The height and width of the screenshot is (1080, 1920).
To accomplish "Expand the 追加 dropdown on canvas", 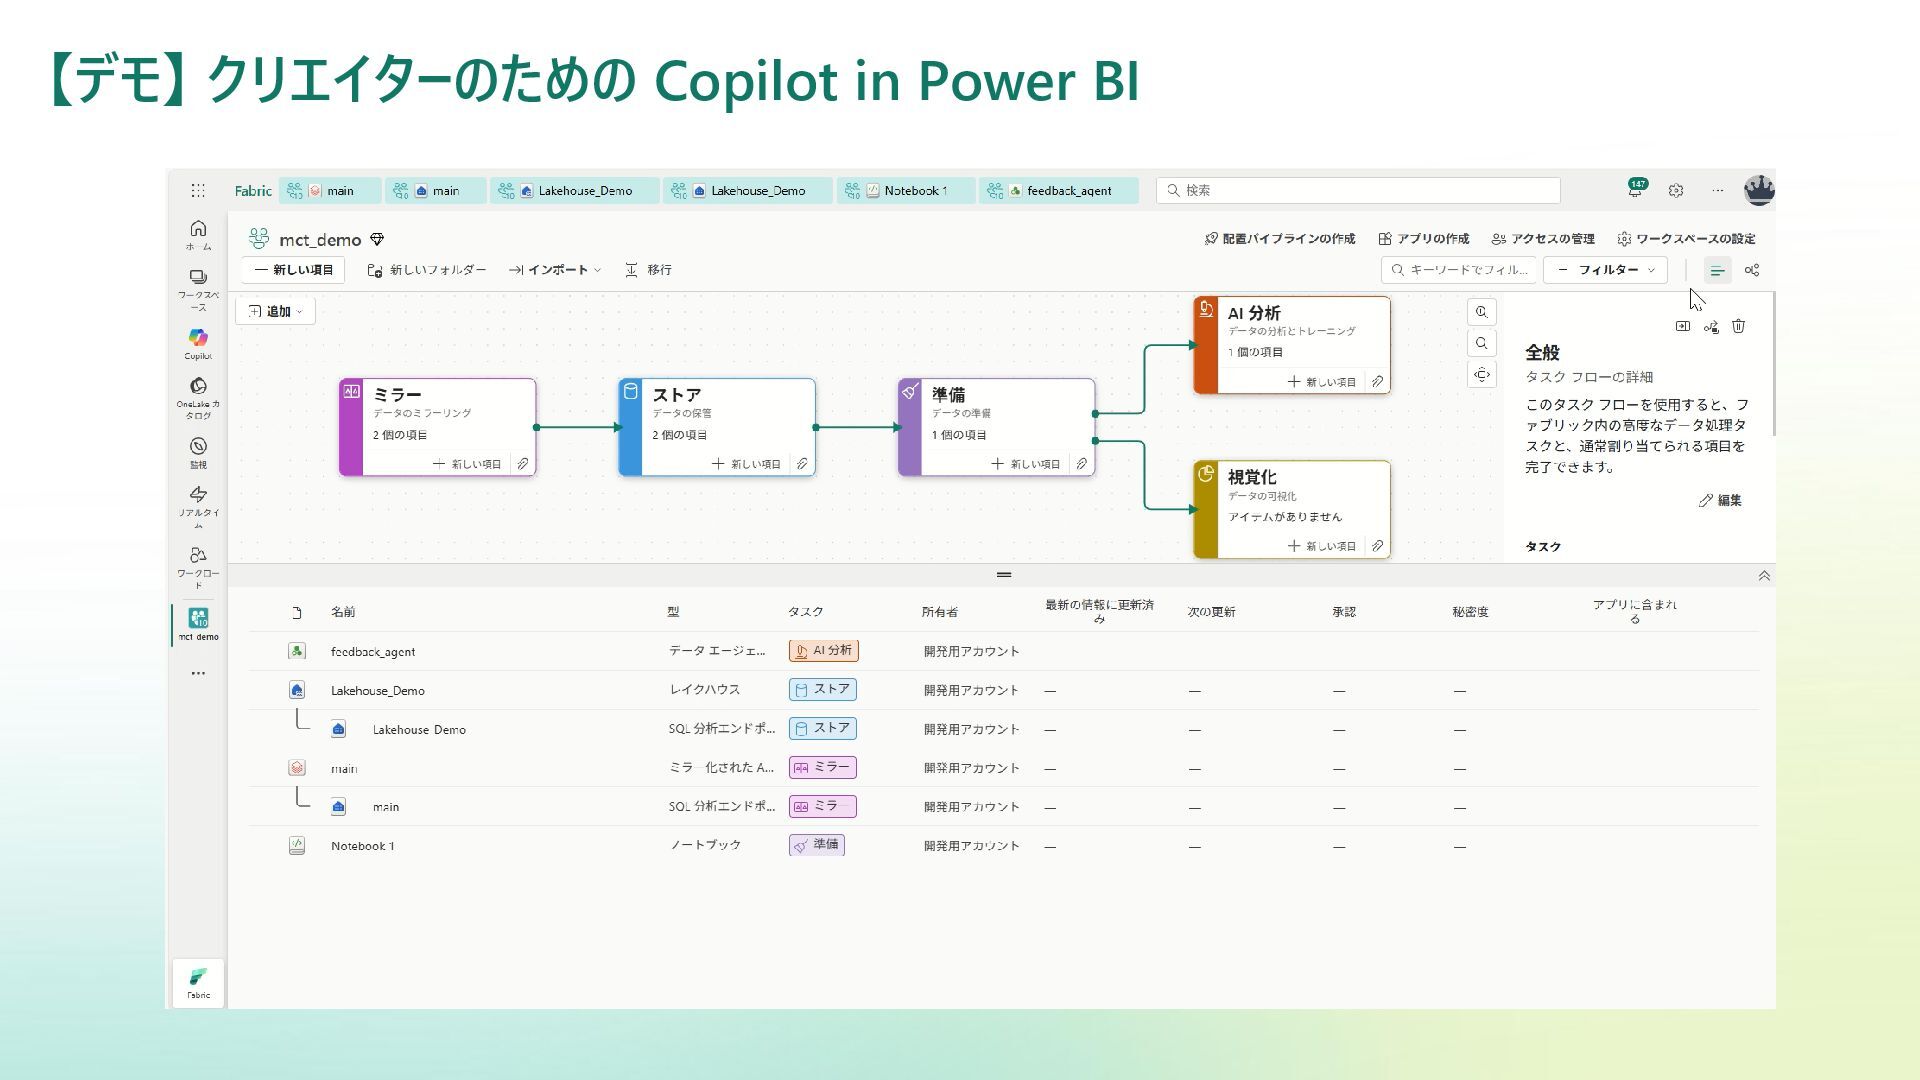I will pyautogui.click(x=275, y=311).
